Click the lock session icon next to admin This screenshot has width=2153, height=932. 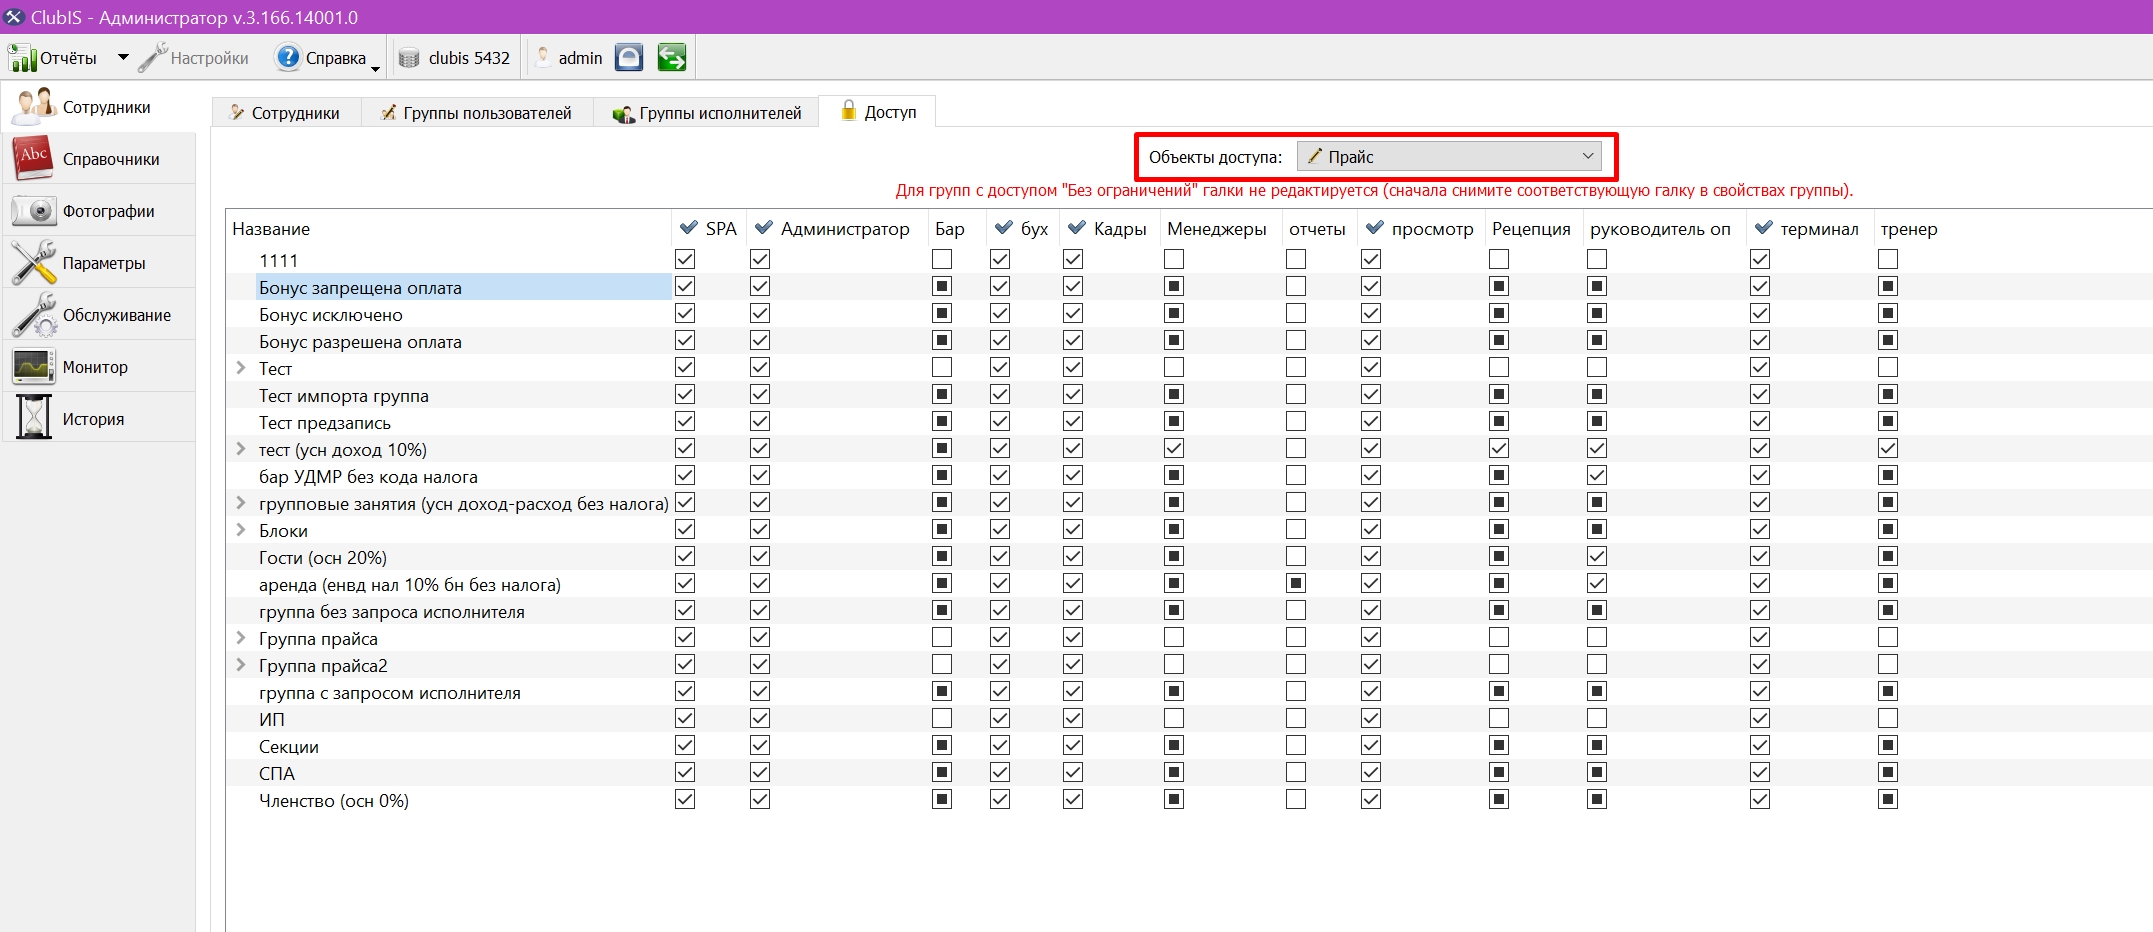(629, 58)
